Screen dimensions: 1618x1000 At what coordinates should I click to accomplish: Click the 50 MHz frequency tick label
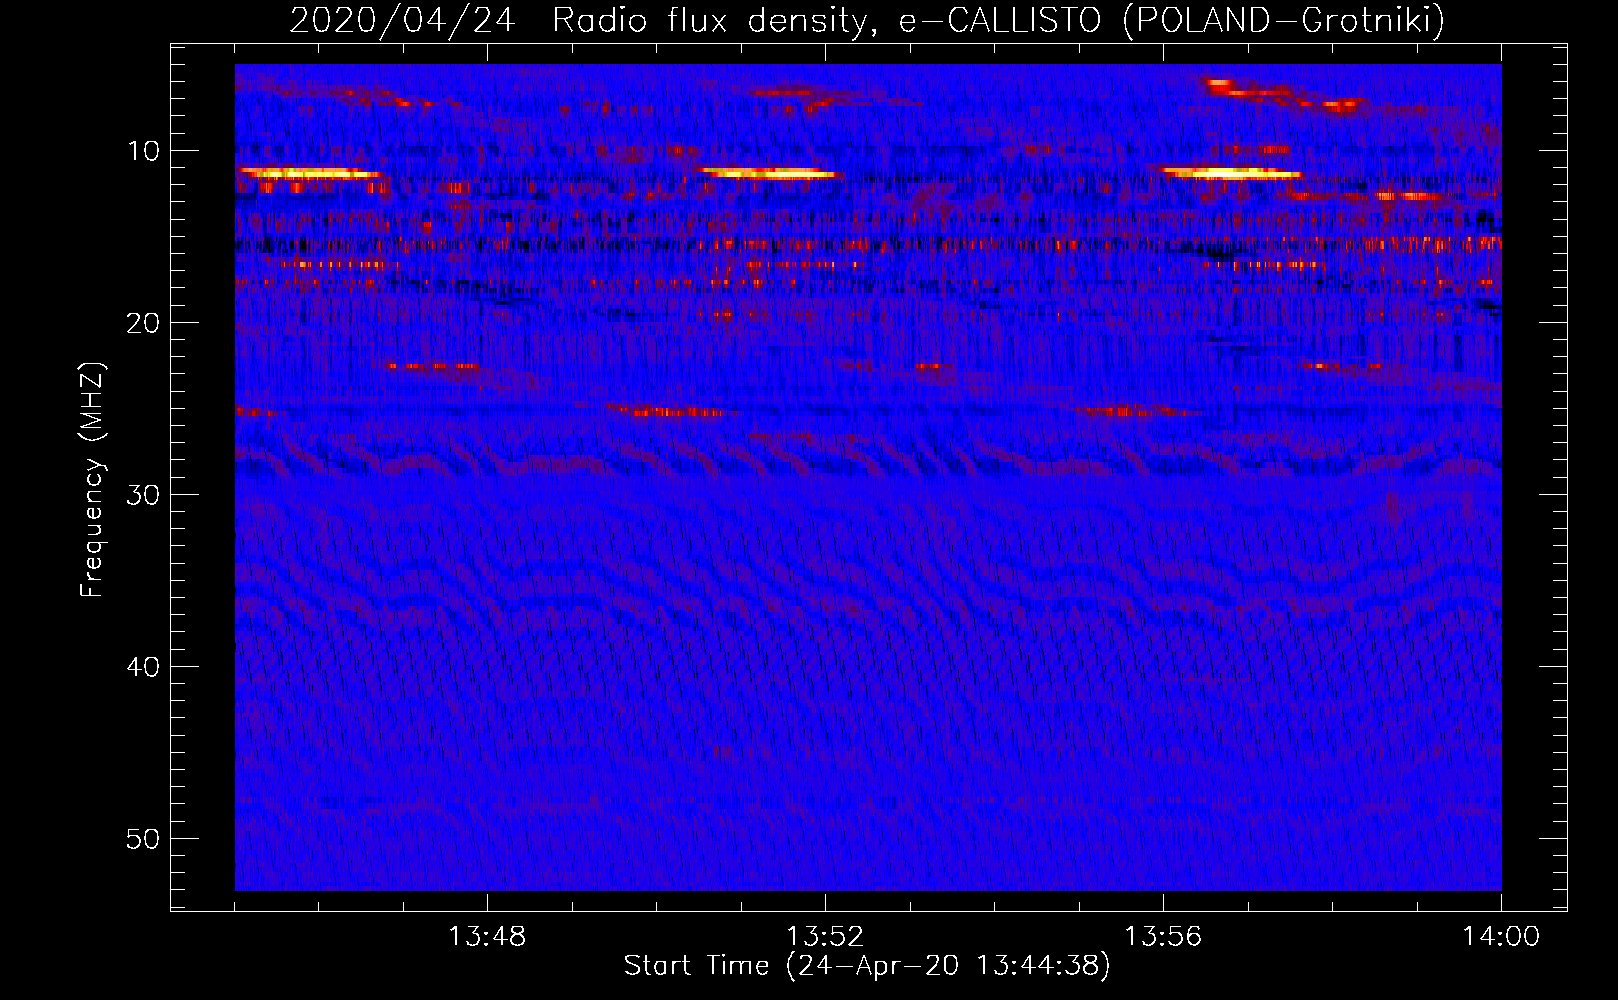[x=144, y=839]
